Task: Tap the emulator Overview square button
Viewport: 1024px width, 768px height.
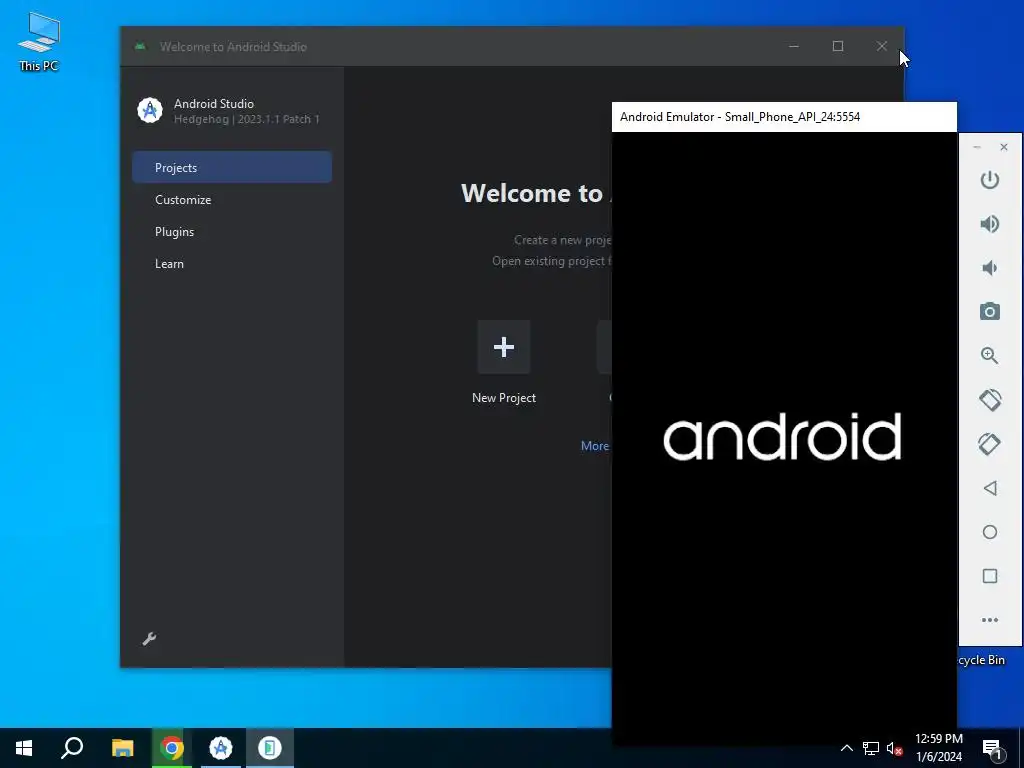Action: click(x=989, y=576)
